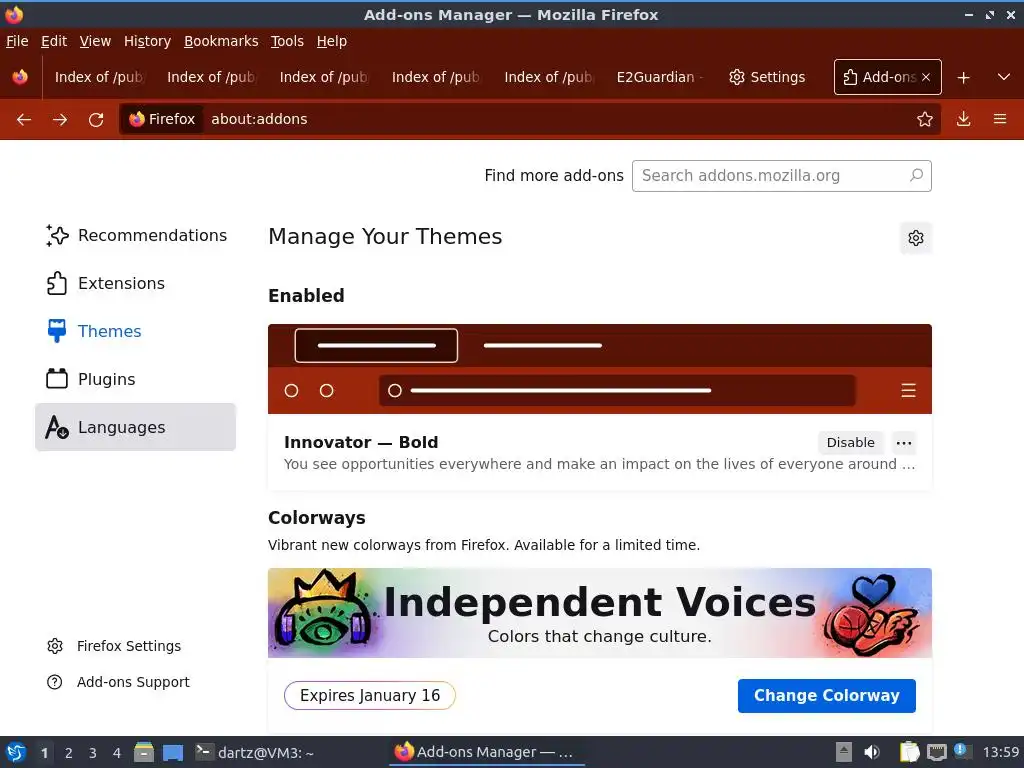
Task: Open the File menu
Action: click(17, 41)
